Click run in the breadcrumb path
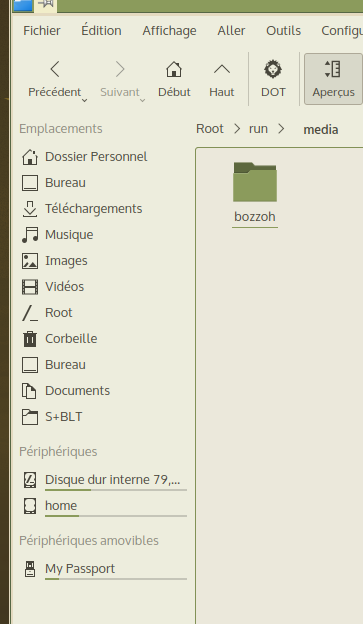363x624 pixels. [x=258, y=129]
